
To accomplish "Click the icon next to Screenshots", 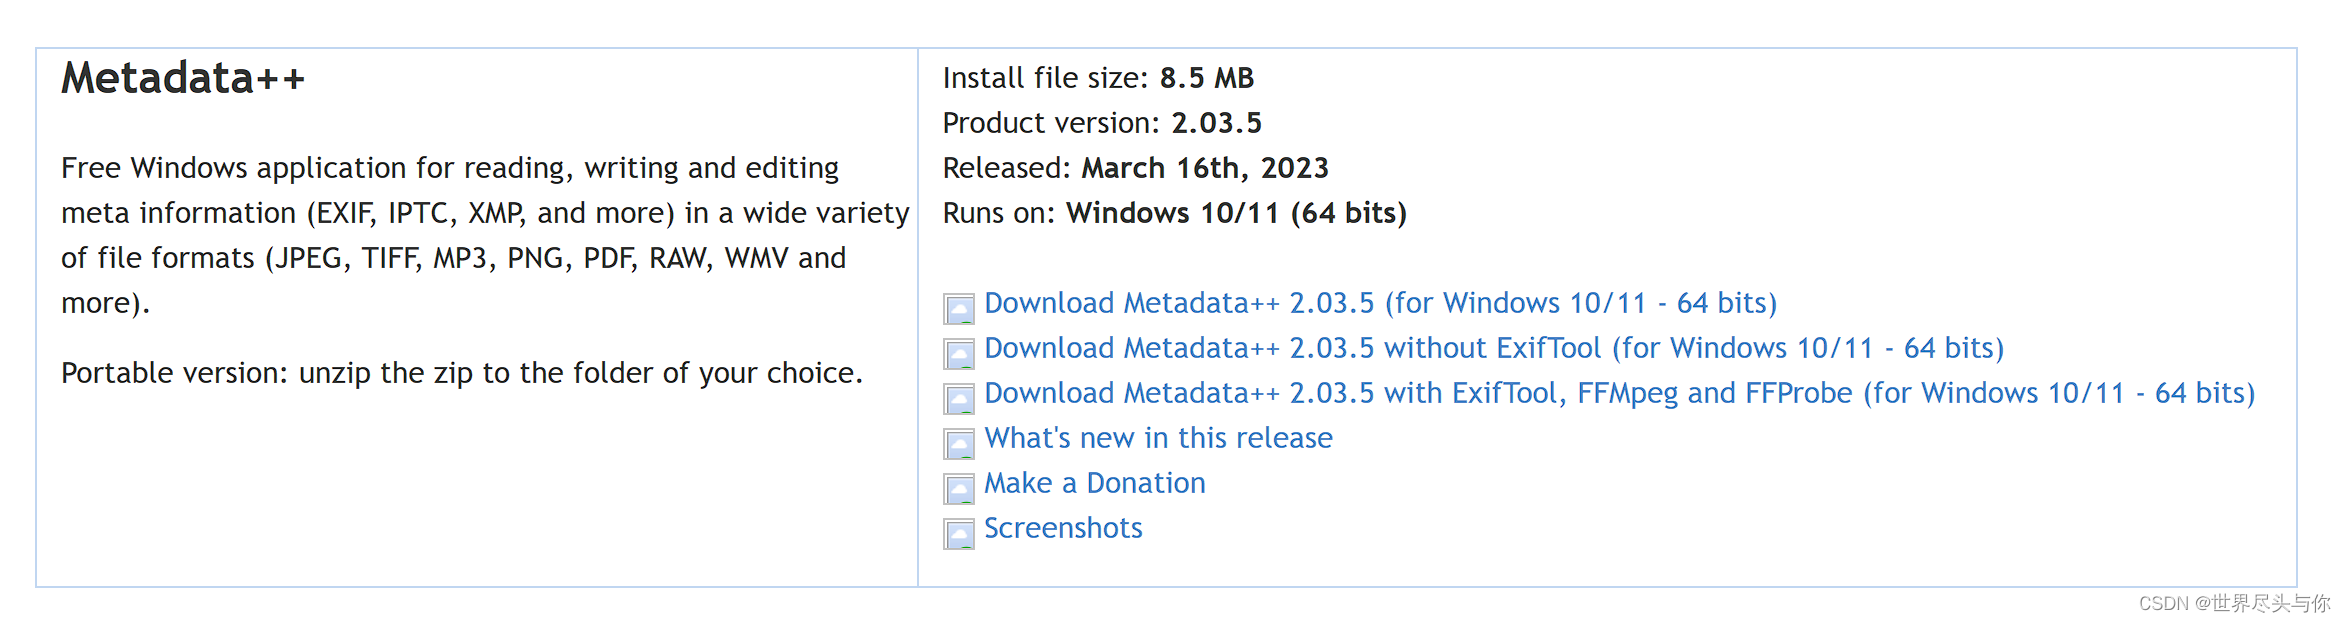I will (959, 534).
